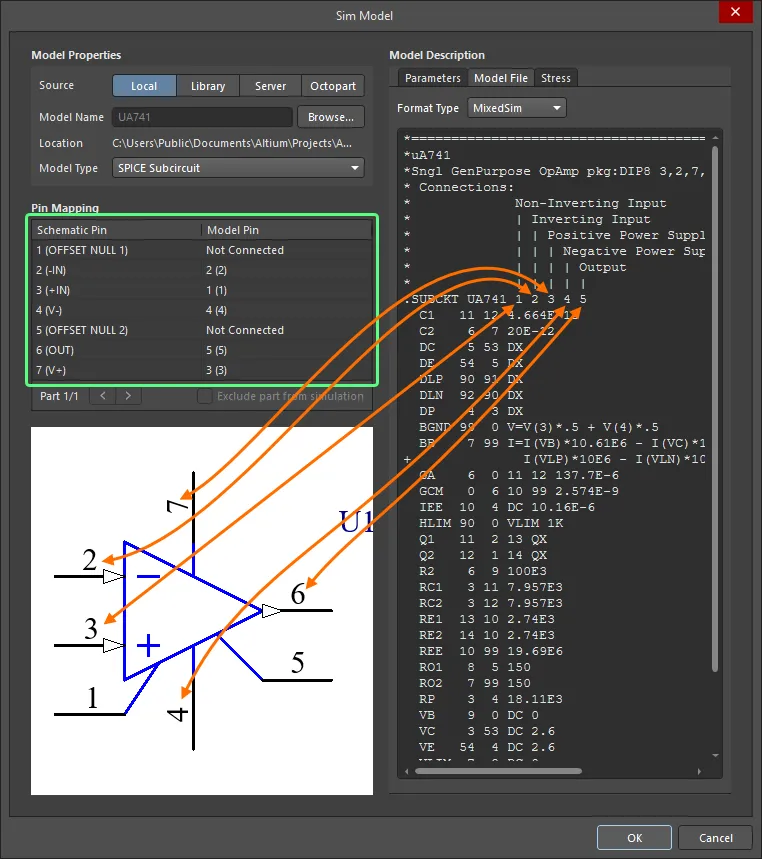762x859 pixels.
Task: Enable Exclude part from simulation checkbox
Action: tap(206, 397)
